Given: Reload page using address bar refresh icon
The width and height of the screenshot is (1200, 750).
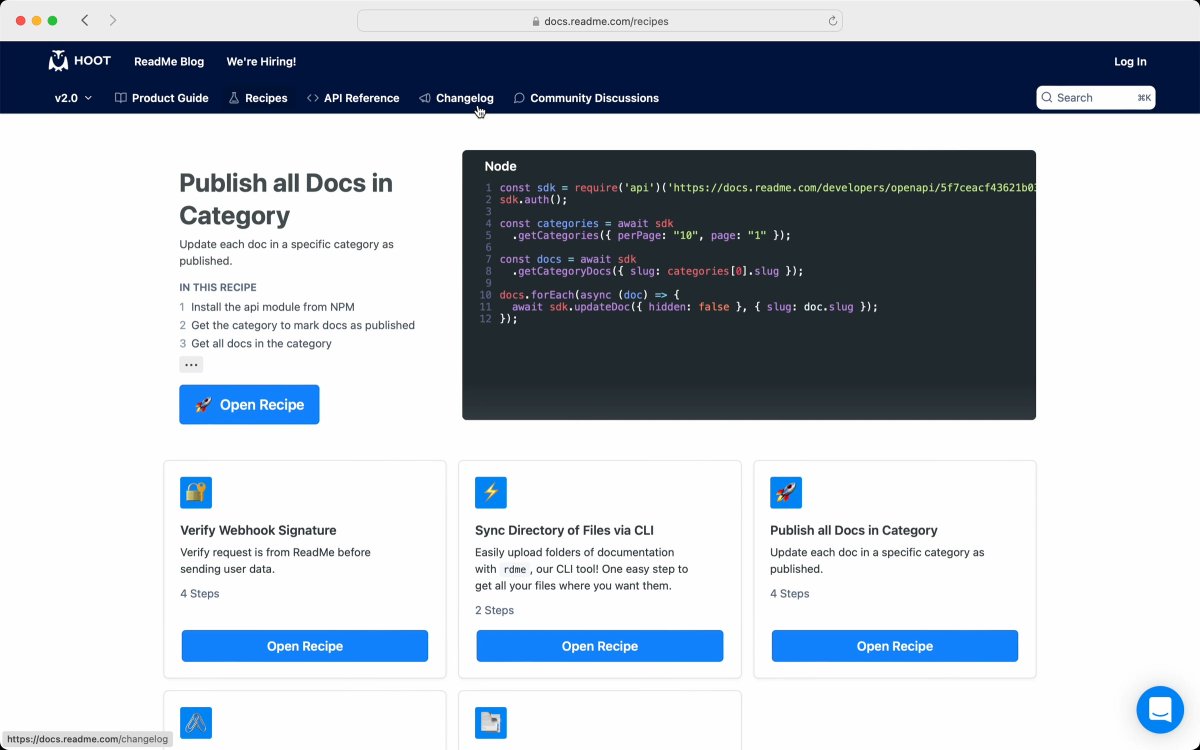Looking at the screenshot, I should pyautogui.click(x=832, y=21).
